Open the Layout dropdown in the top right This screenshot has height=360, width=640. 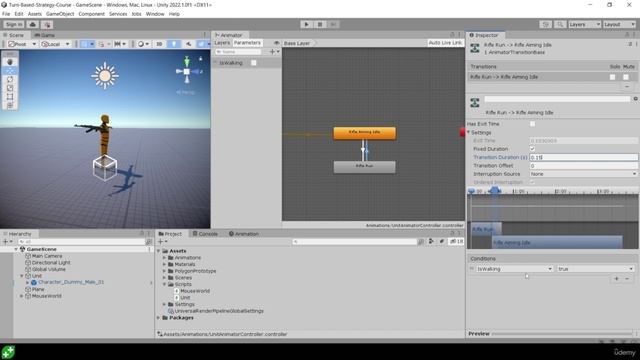pos(620,24)
